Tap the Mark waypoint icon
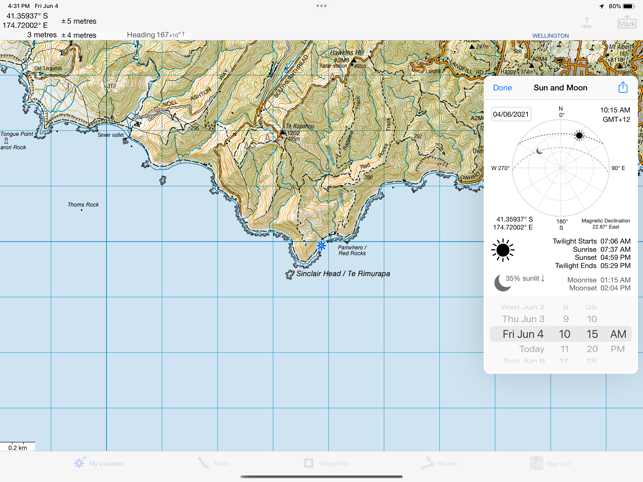The width and height of the screenshot is (643, 482). tap(626, 21)
